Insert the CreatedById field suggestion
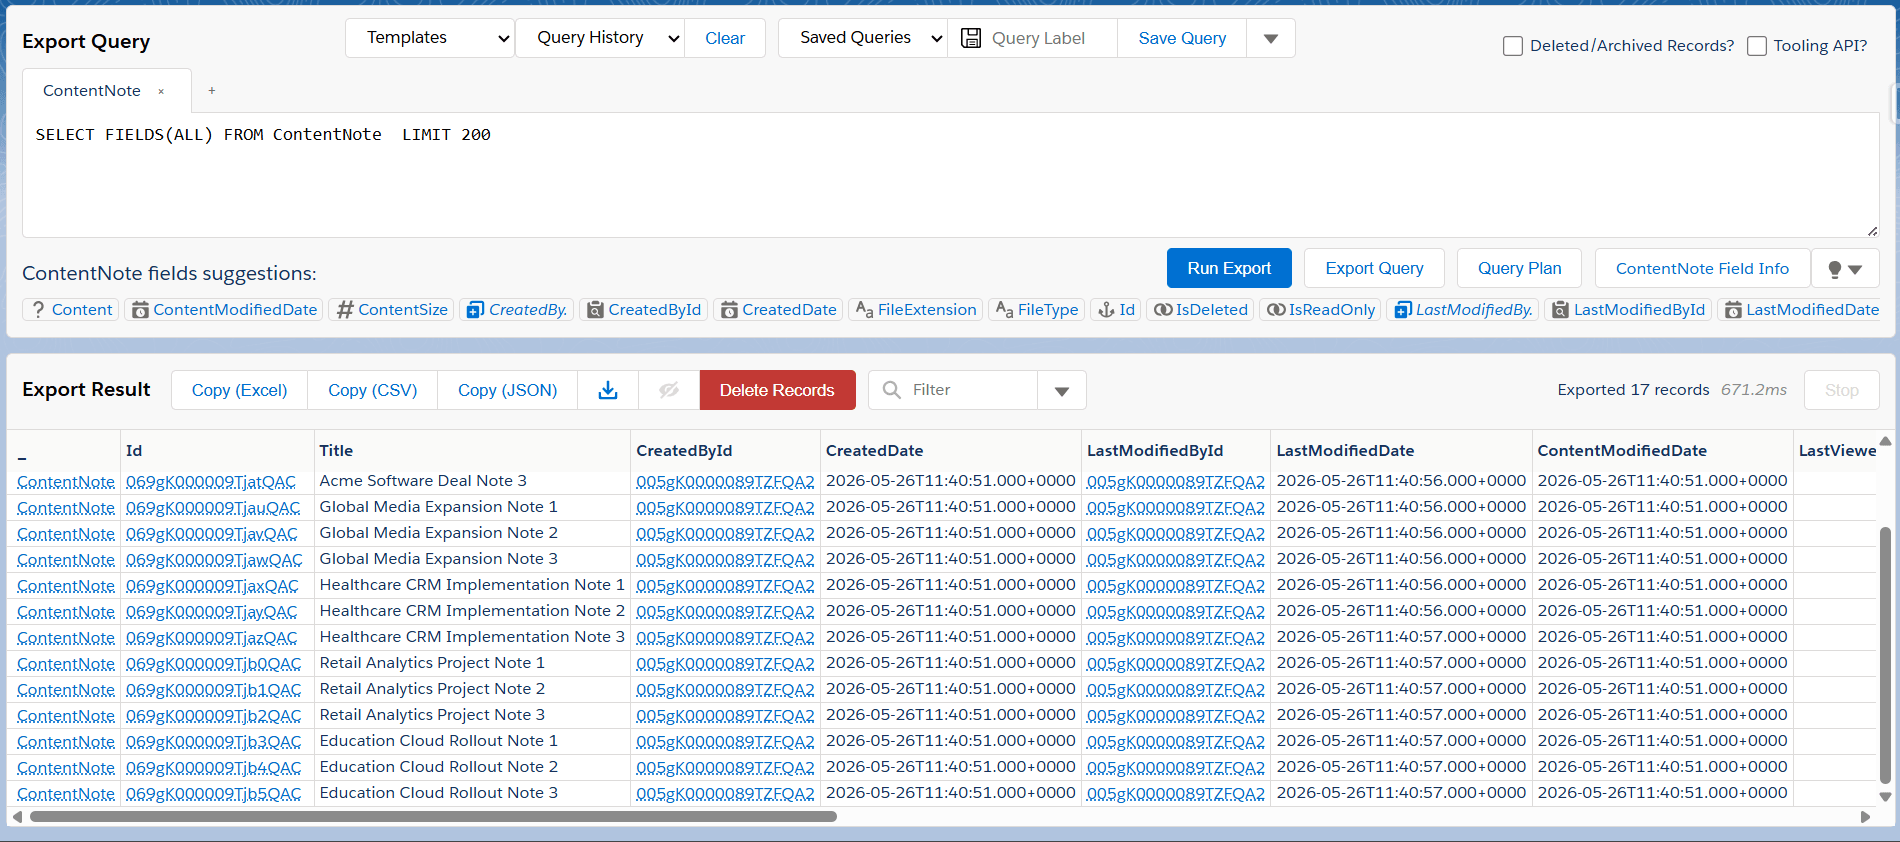The image size is (1900, 842). click(x=644, y=310)
